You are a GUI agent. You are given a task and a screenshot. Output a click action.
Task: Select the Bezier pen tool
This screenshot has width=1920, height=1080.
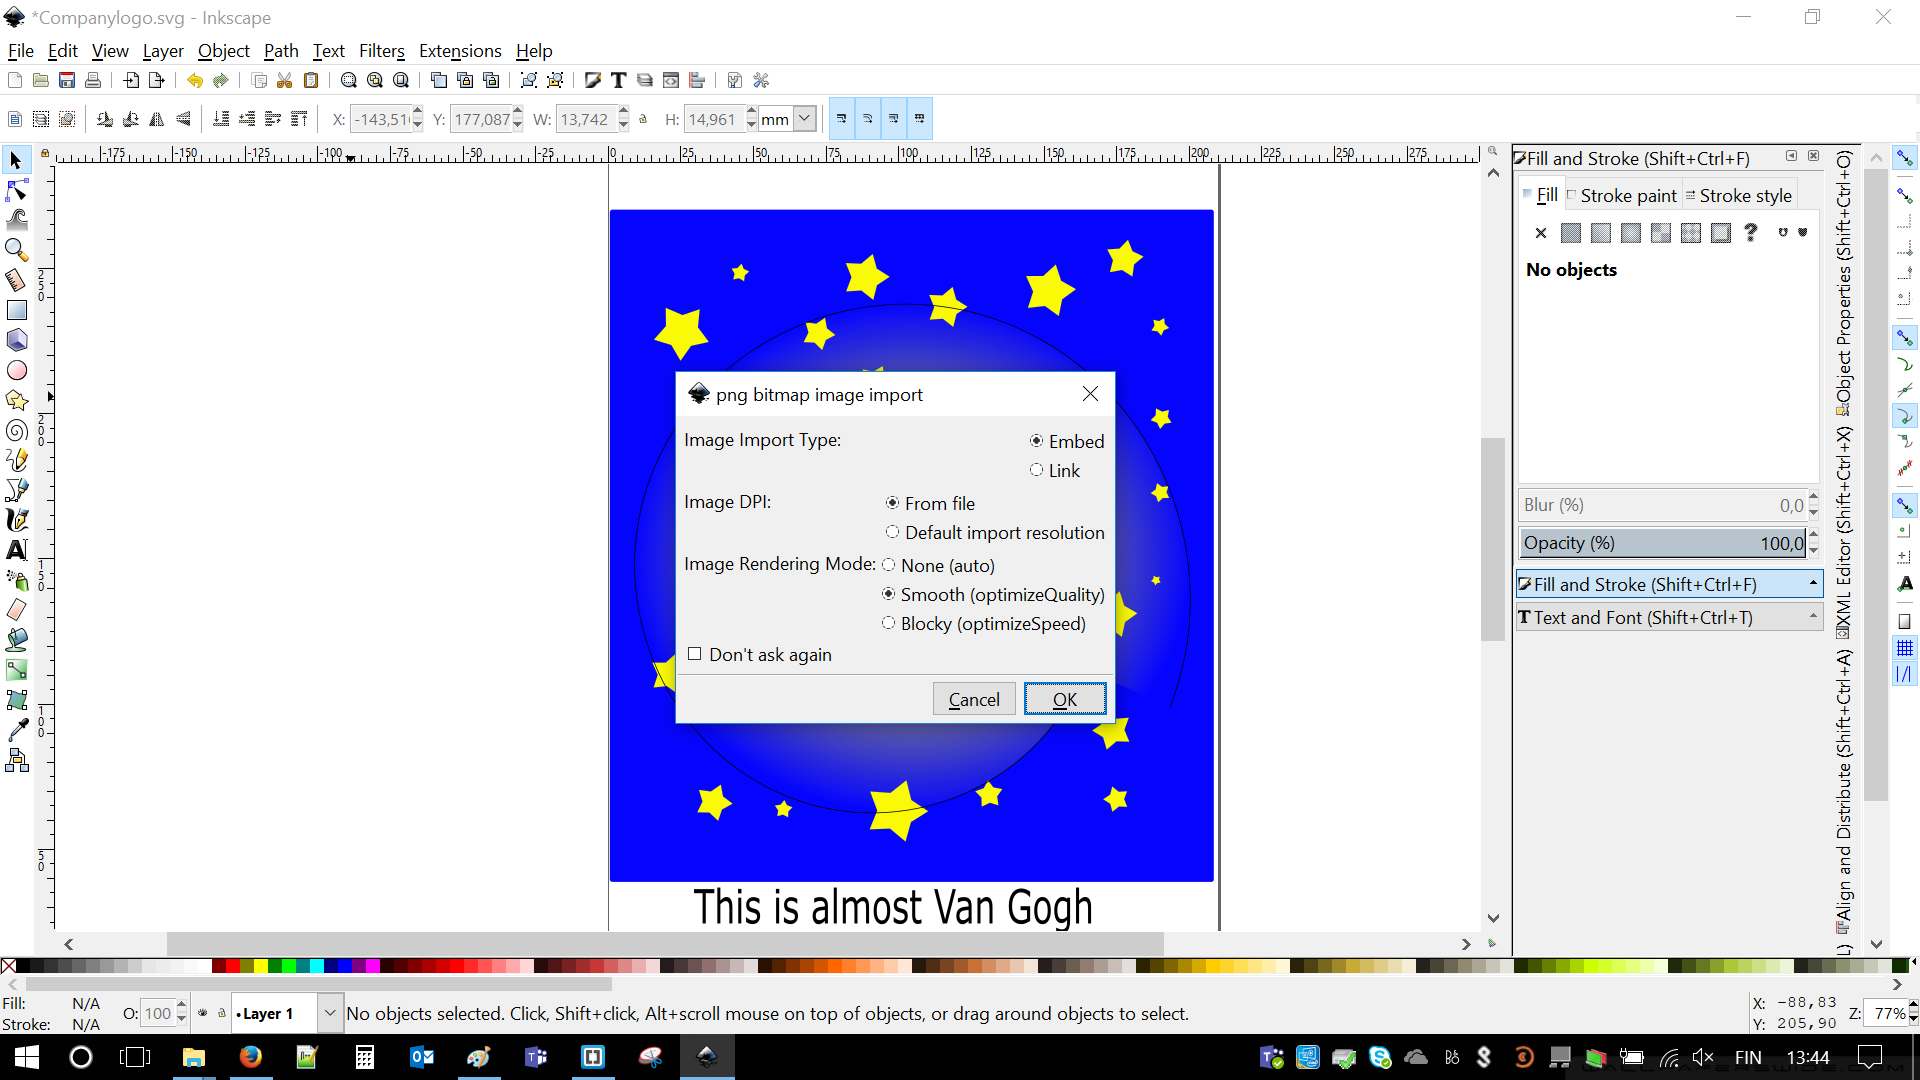(17, 490)
